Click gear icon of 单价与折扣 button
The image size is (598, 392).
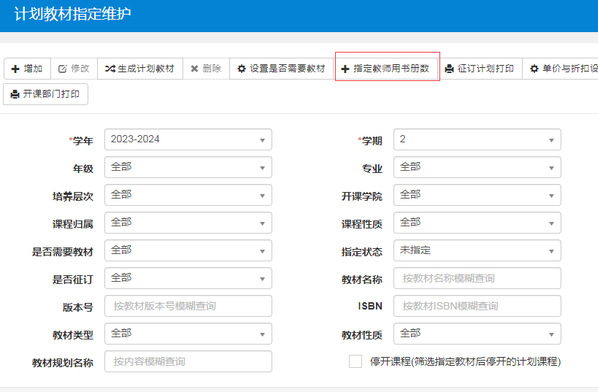(x=534, y=69)
